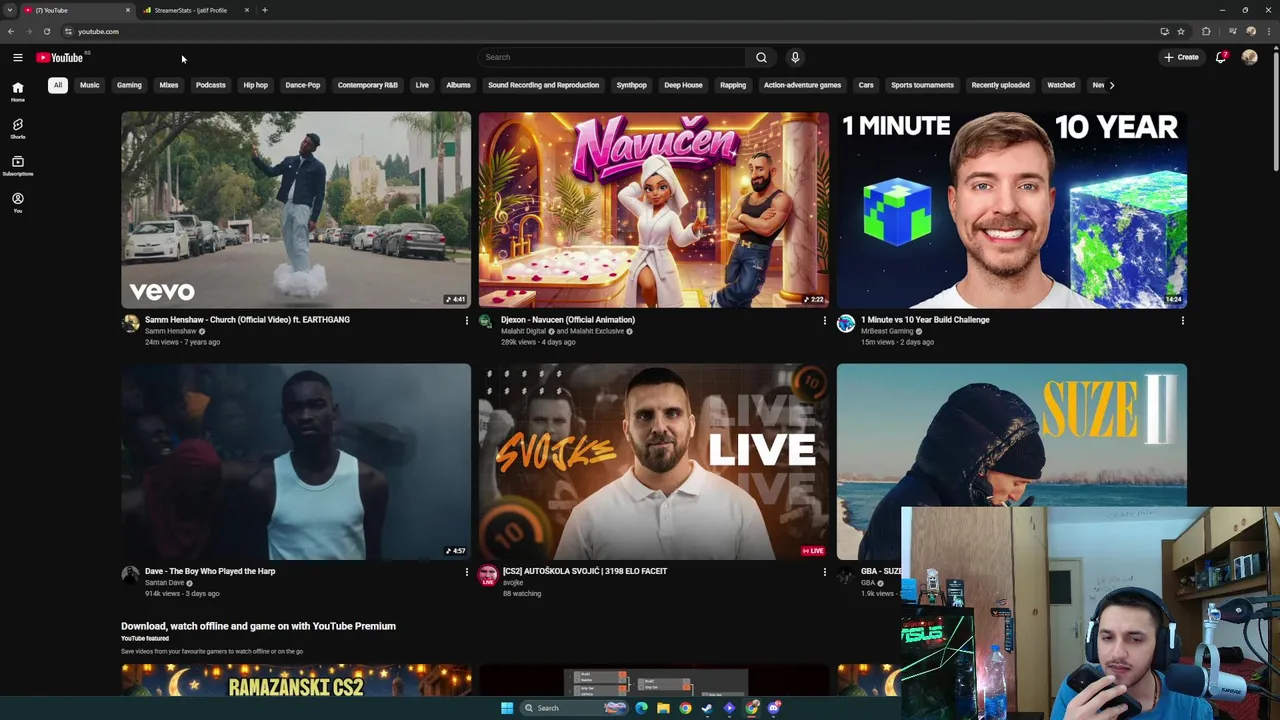
Task: Select the Live chip
Action: (422, 85)
